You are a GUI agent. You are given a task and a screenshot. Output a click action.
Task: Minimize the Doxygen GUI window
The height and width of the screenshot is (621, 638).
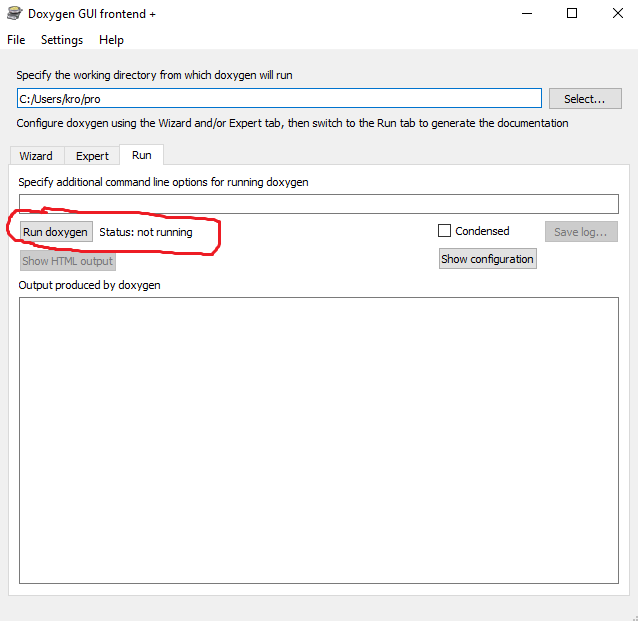point(527,13)
